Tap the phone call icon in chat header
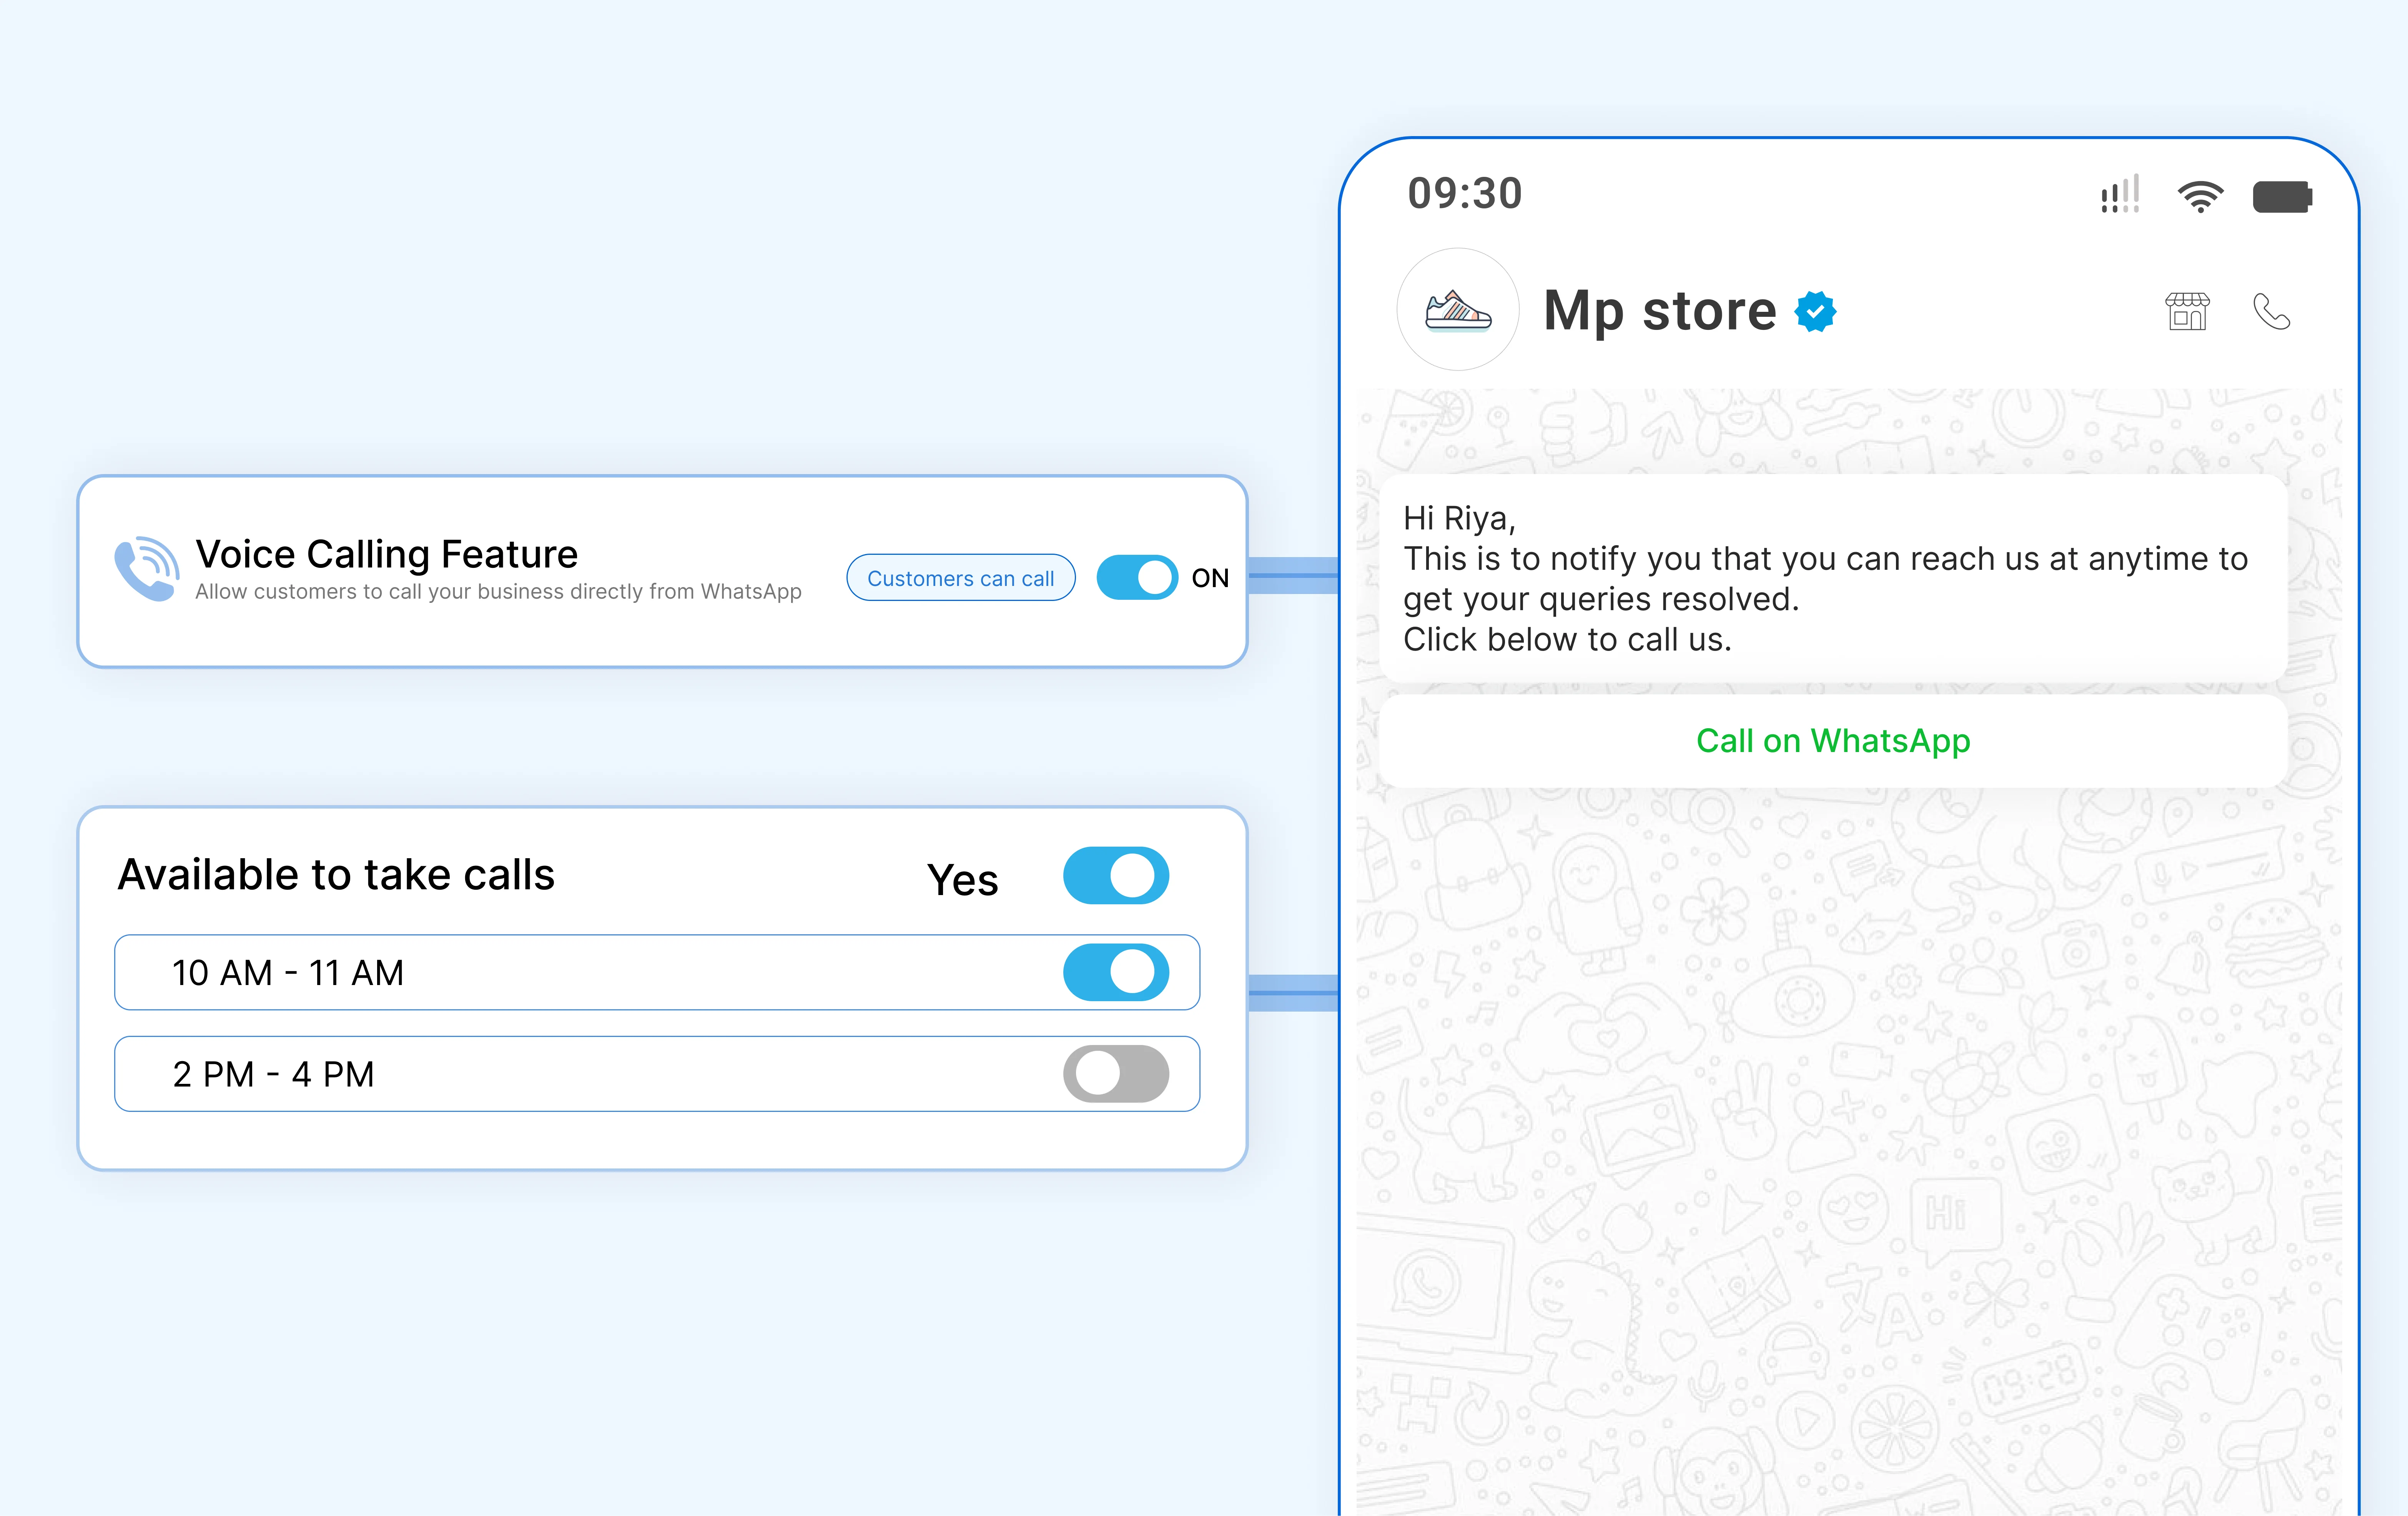 point(2271,311)
